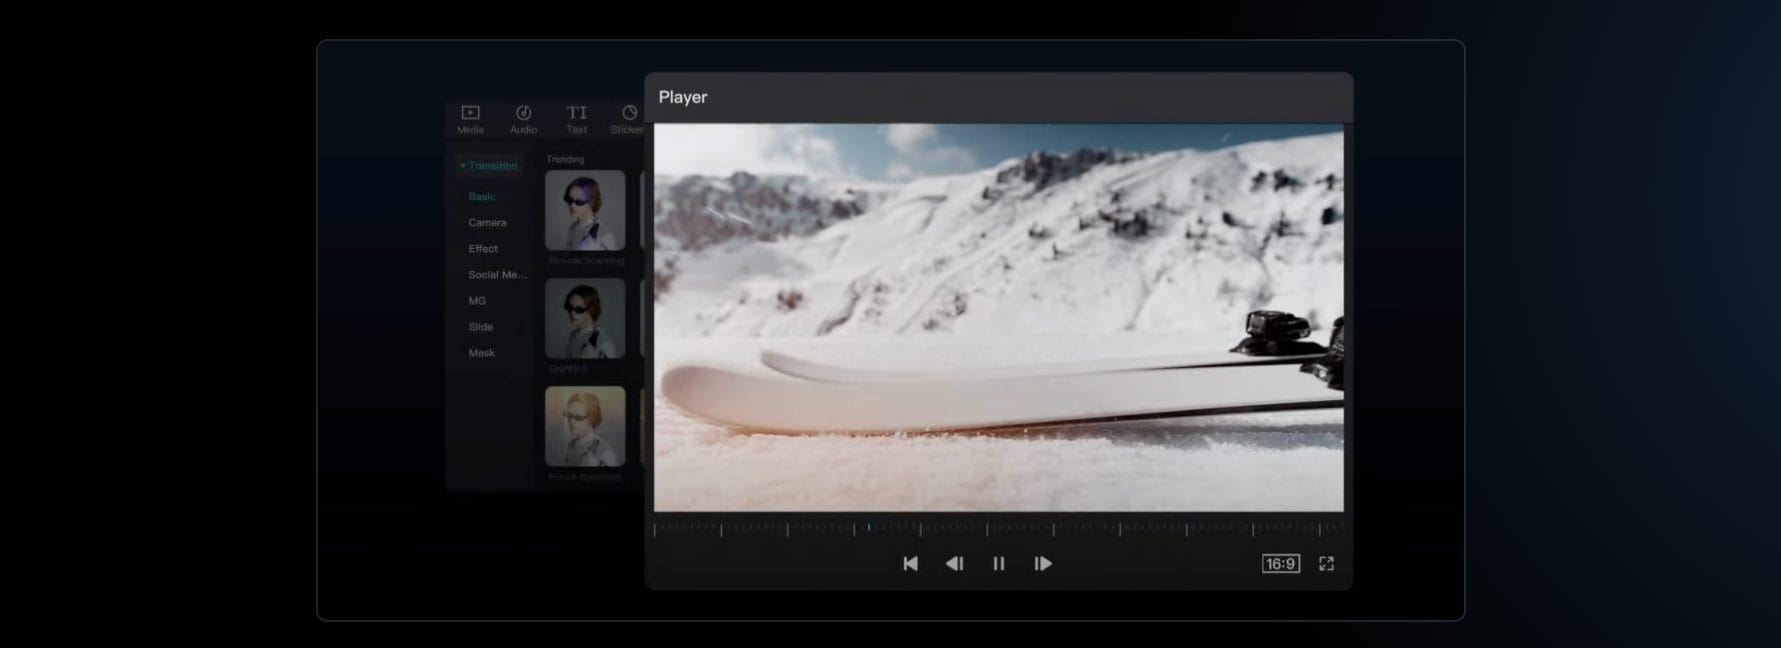Open the Media panel icon

click(x=470, y=118)
